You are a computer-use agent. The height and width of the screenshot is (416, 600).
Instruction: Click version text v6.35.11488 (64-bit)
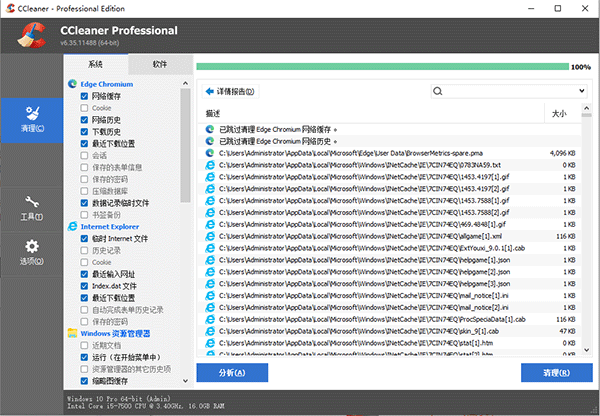pos(90,43)
